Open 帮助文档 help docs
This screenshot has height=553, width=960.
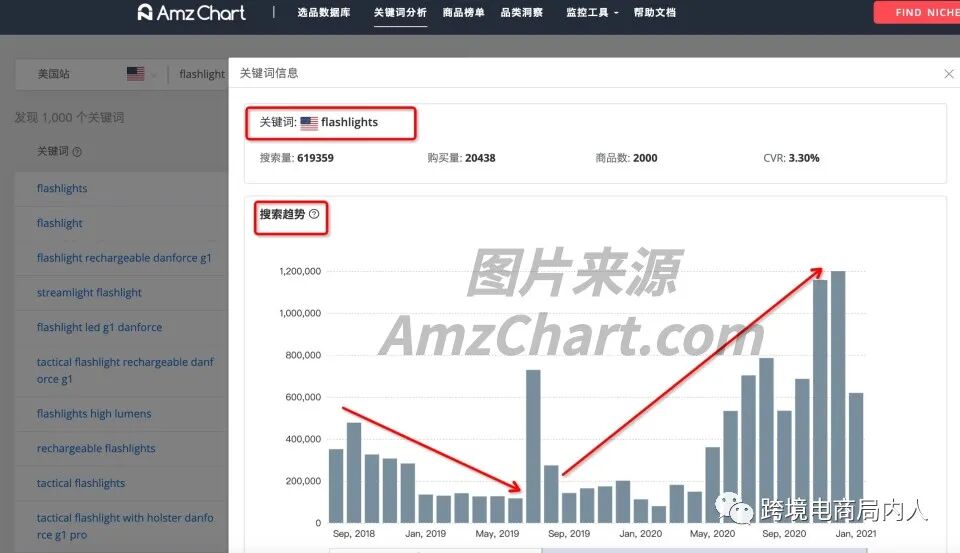(654, 12)
